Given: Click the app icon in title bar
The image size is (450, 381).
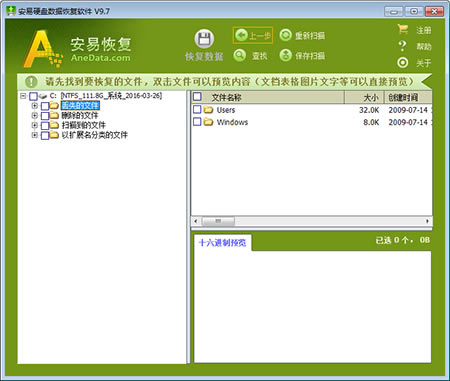Looking at the screenshot, I should 11,11.
